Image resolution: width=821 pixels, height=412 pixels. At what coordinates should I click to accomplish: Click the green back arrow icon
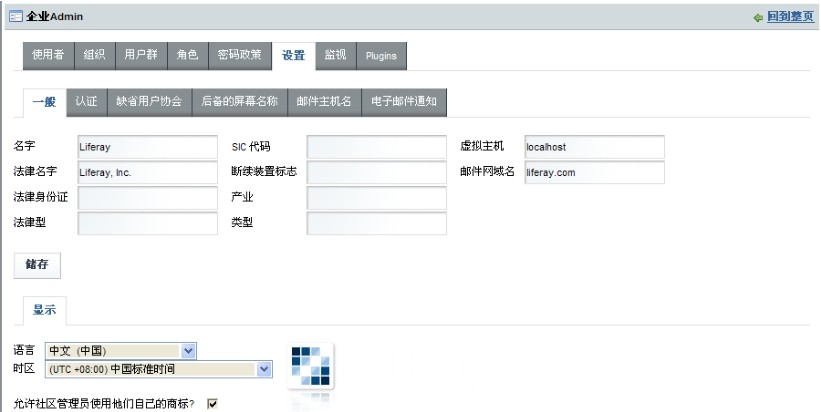tap(758, 18)
